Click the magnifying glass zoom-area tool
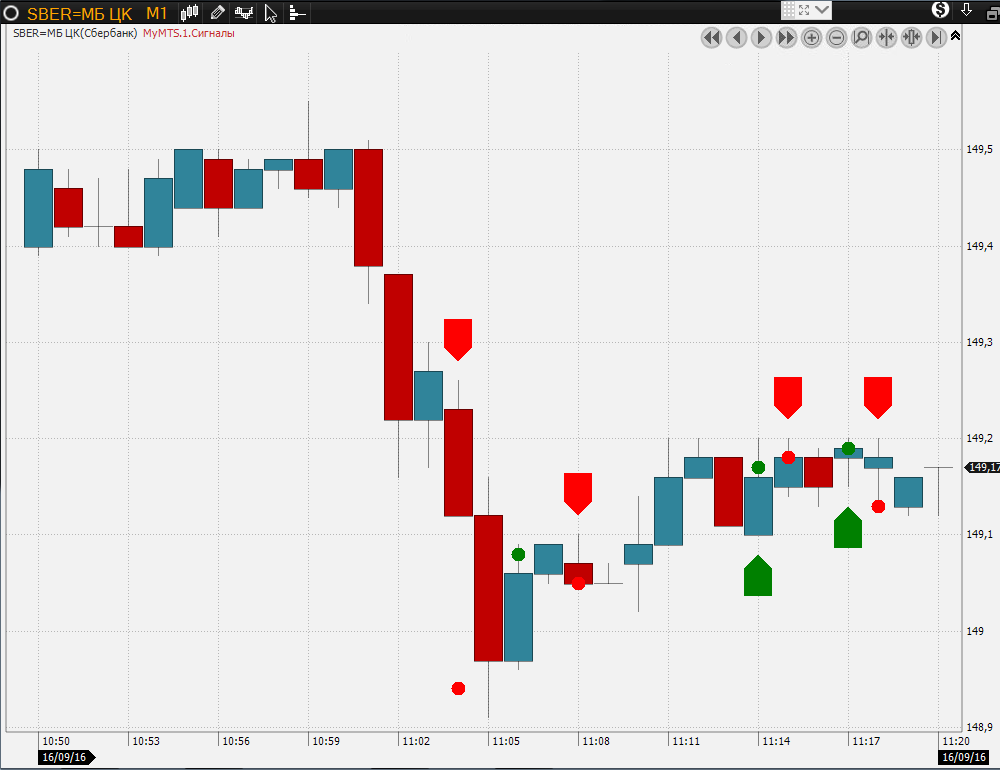1000x770 pixels. coord(861,38)
